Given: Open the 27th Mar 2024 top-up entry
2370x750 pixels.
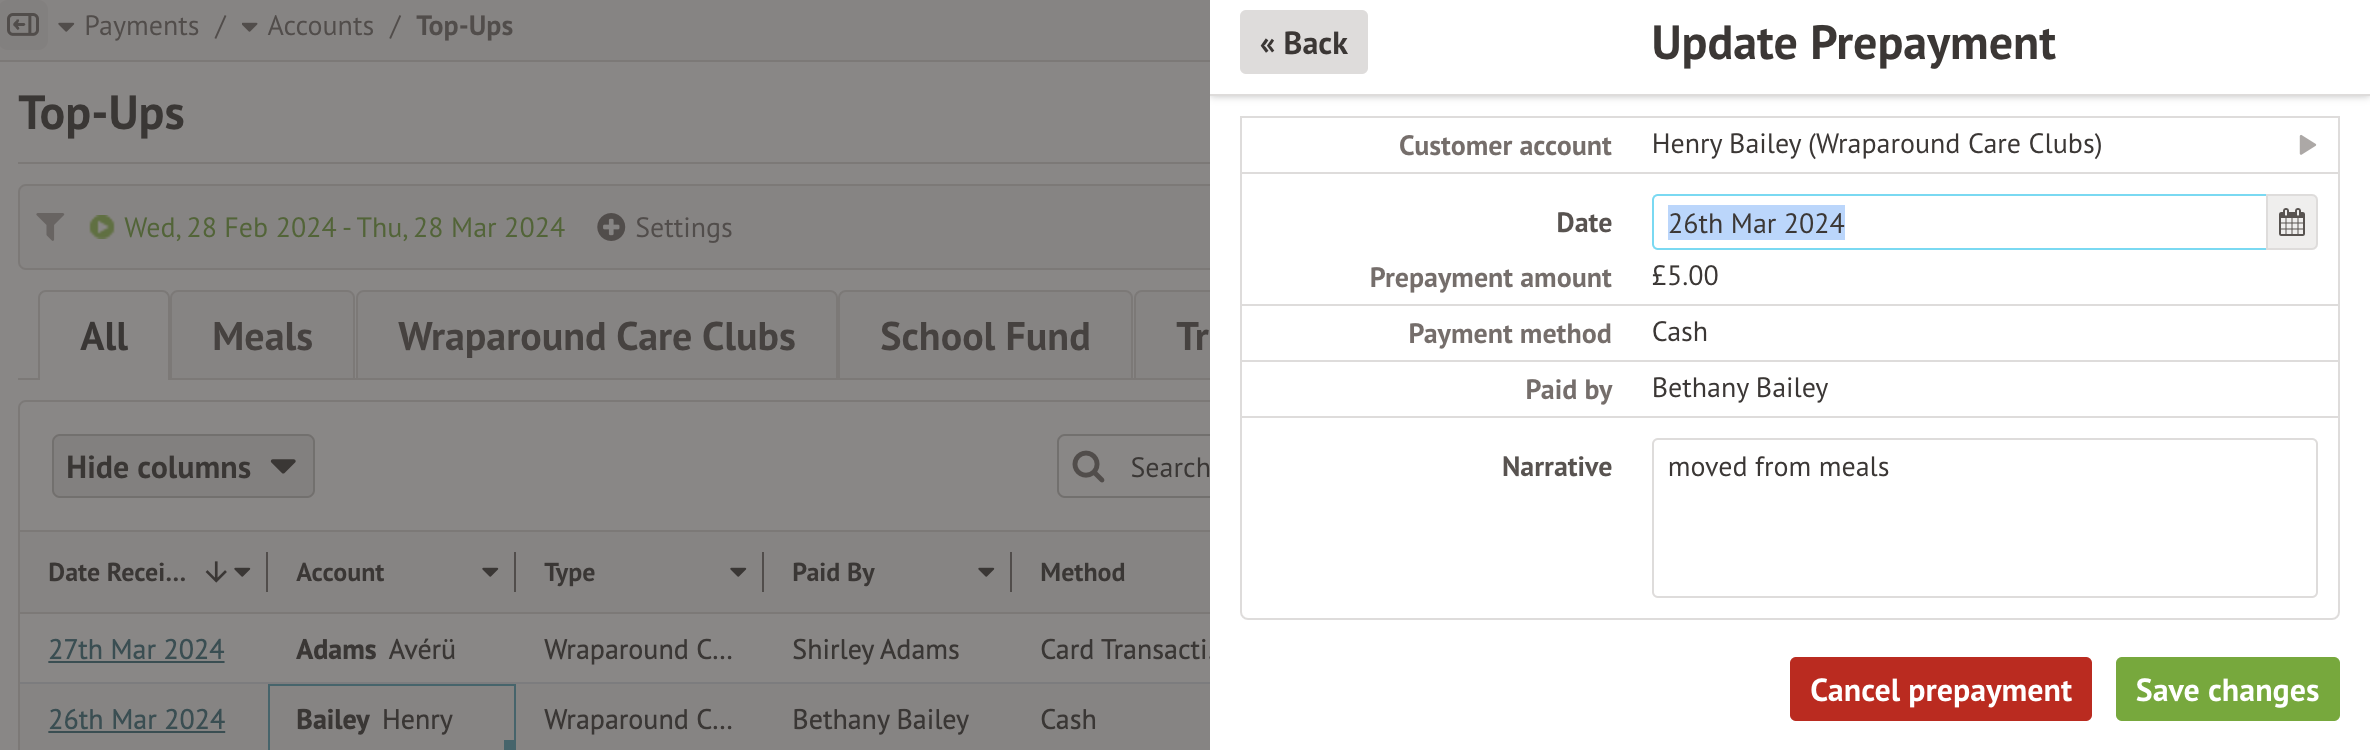Looking at the screenshot, I should (x=136, y=649).
